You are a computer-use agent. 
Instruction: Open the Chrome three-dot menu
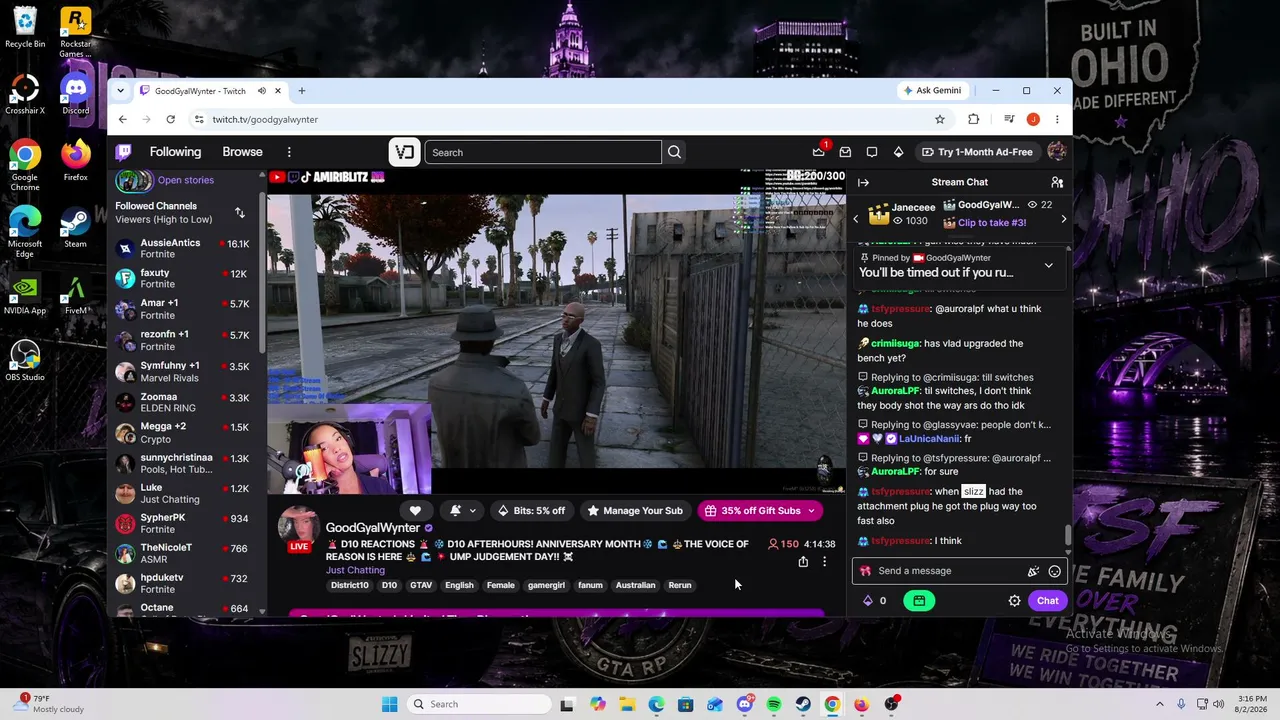point(1056,119)
